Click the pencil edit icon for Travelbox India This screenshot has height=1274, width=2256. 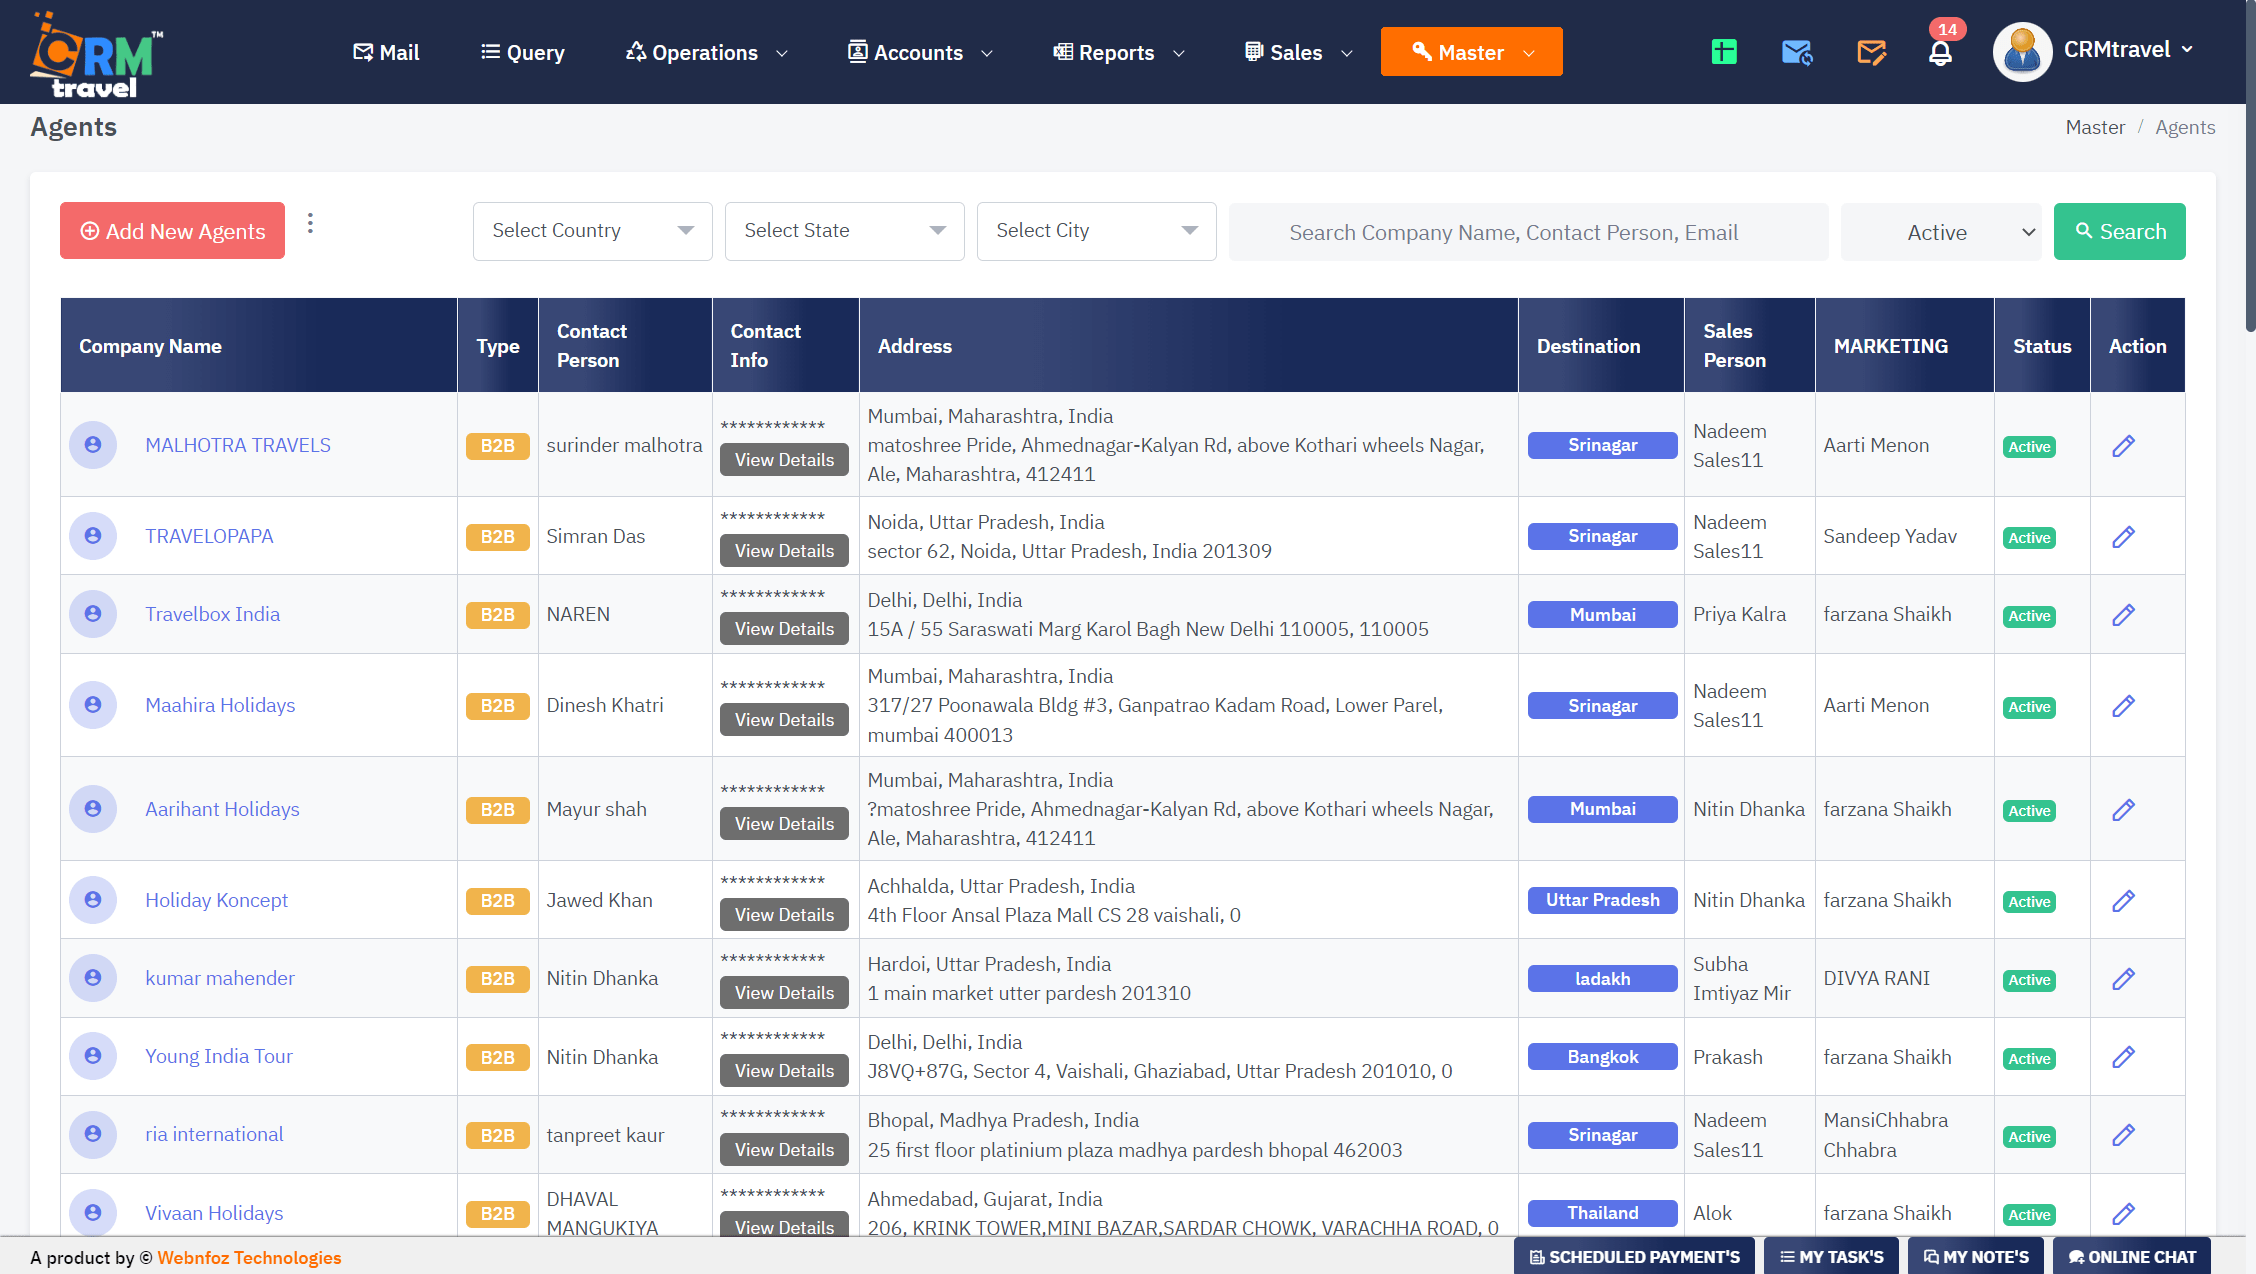tap(2124, 615)
